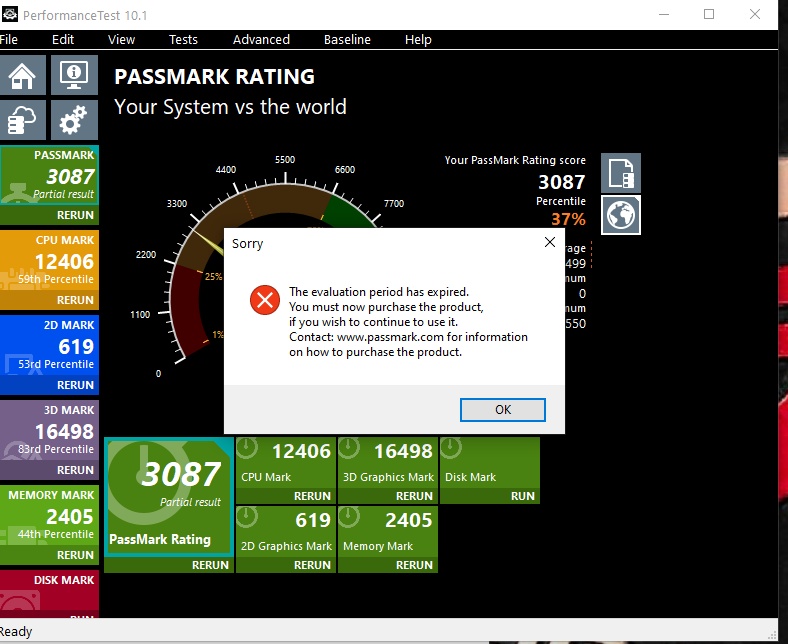Image resolution: width=788 pixels, height=644 pixels.
Task: Click the Ready status bar text
Action: (x=16, y=631)
